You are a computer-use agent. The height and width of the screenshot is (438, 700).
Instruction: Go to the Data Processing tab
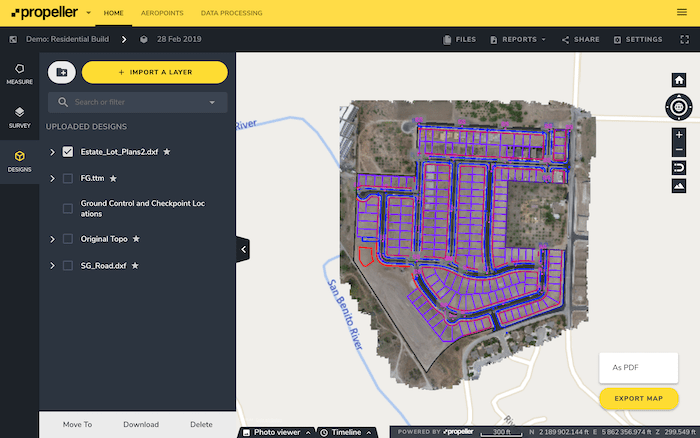point(231,13)
